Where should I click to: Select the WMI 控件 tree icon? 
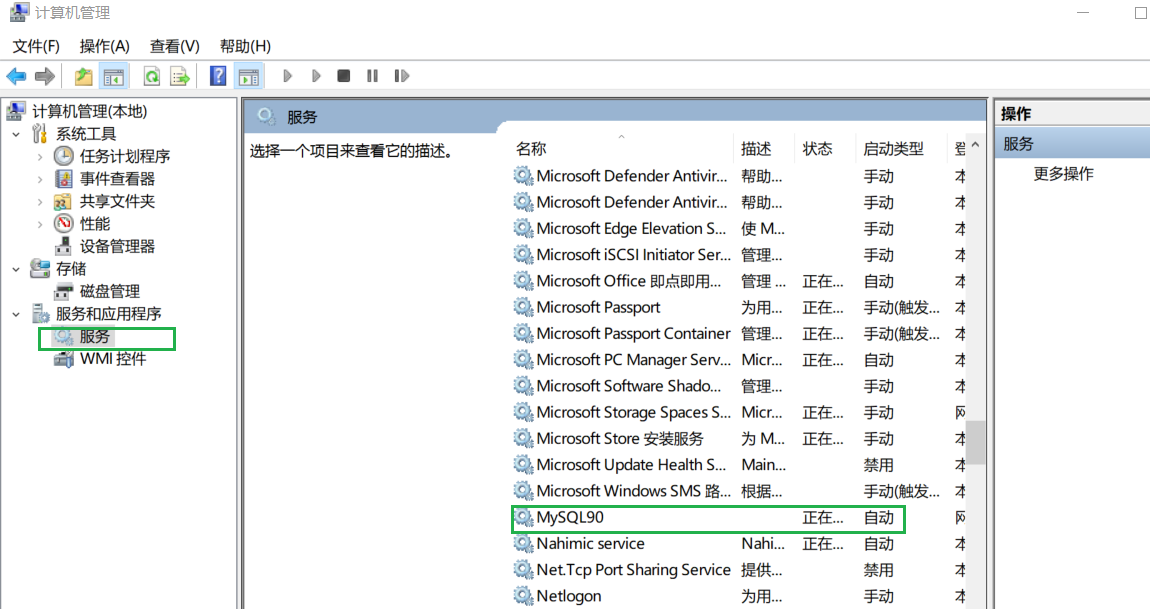(x=64, y=359)
